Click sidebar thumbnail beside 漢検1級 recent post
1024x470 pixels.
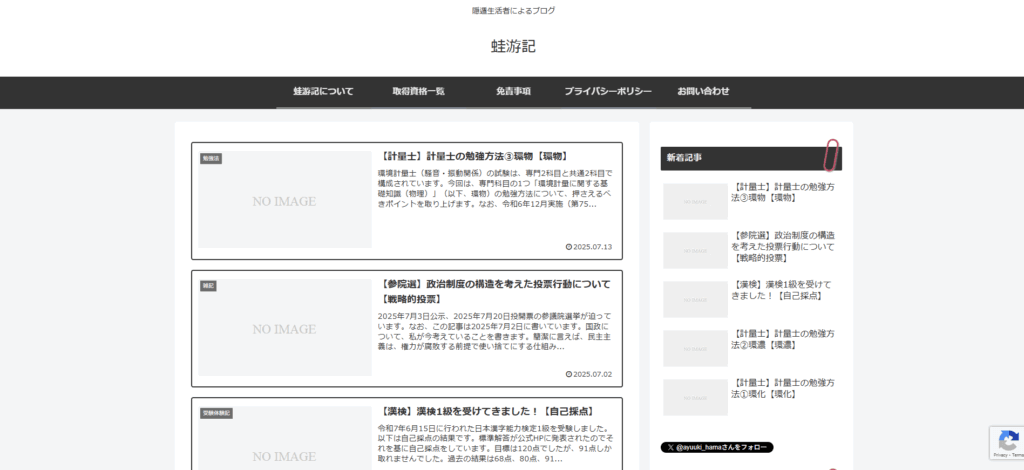(x=695, y=299)
